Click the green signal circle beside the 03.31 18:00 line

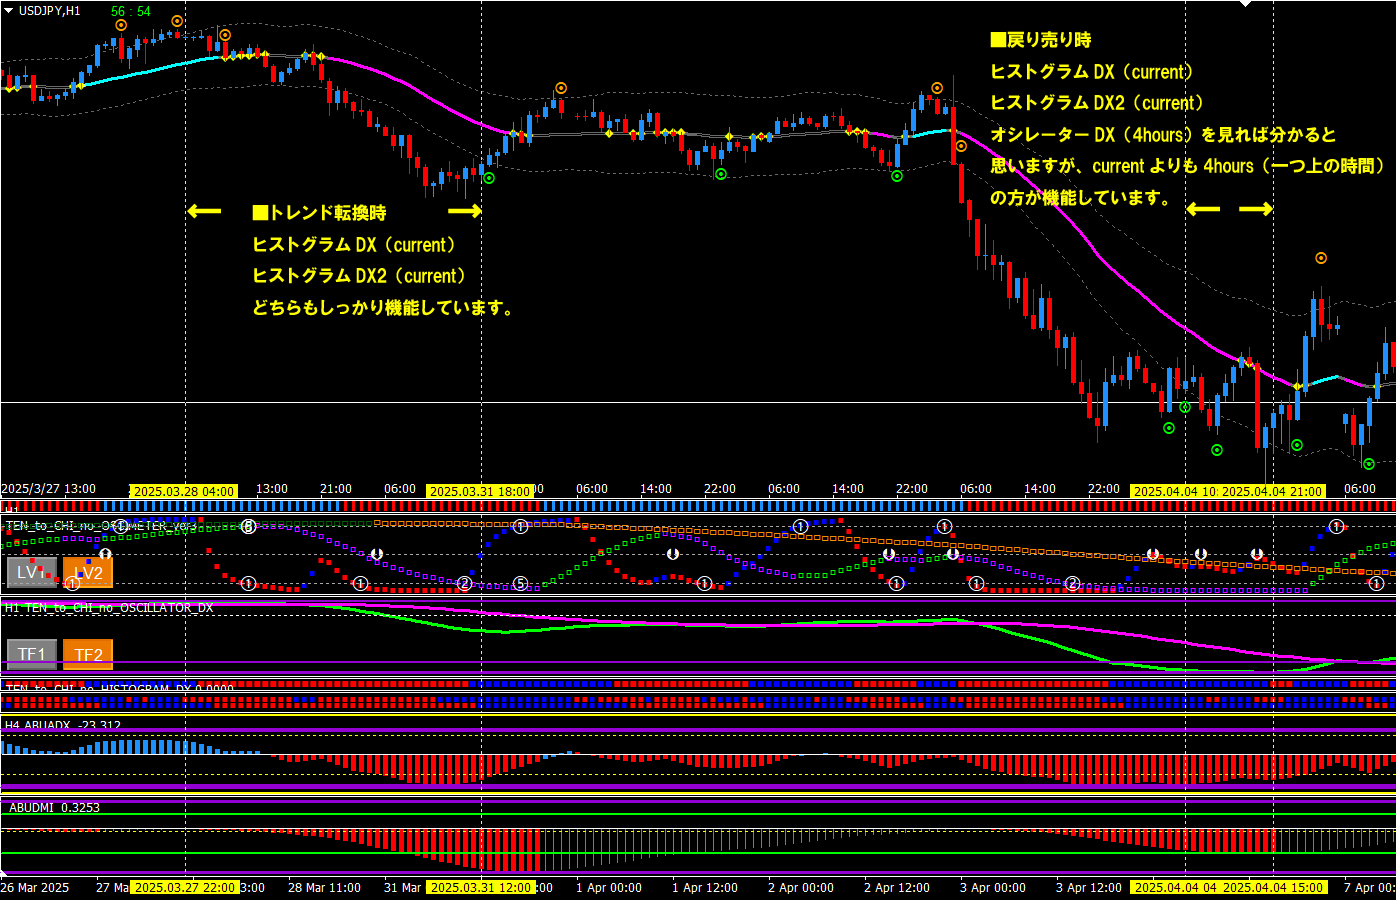(489, 178)
